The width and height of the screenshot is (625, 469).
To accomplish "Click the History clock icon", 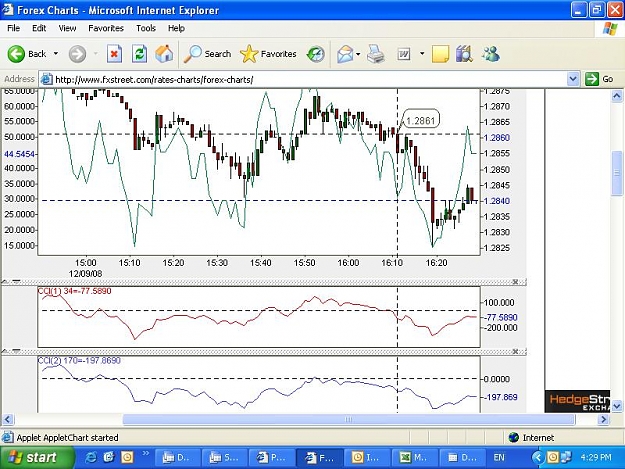I will (316, 54).
